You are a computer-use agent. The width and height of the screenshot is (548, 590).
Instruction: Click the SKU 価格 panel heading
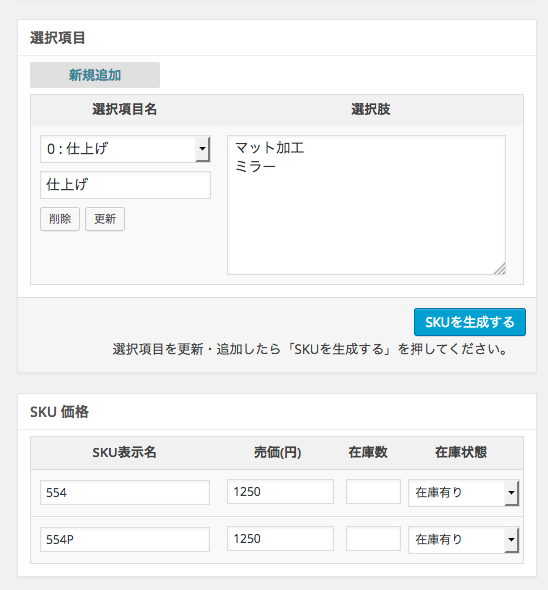[x=59, y=412]
